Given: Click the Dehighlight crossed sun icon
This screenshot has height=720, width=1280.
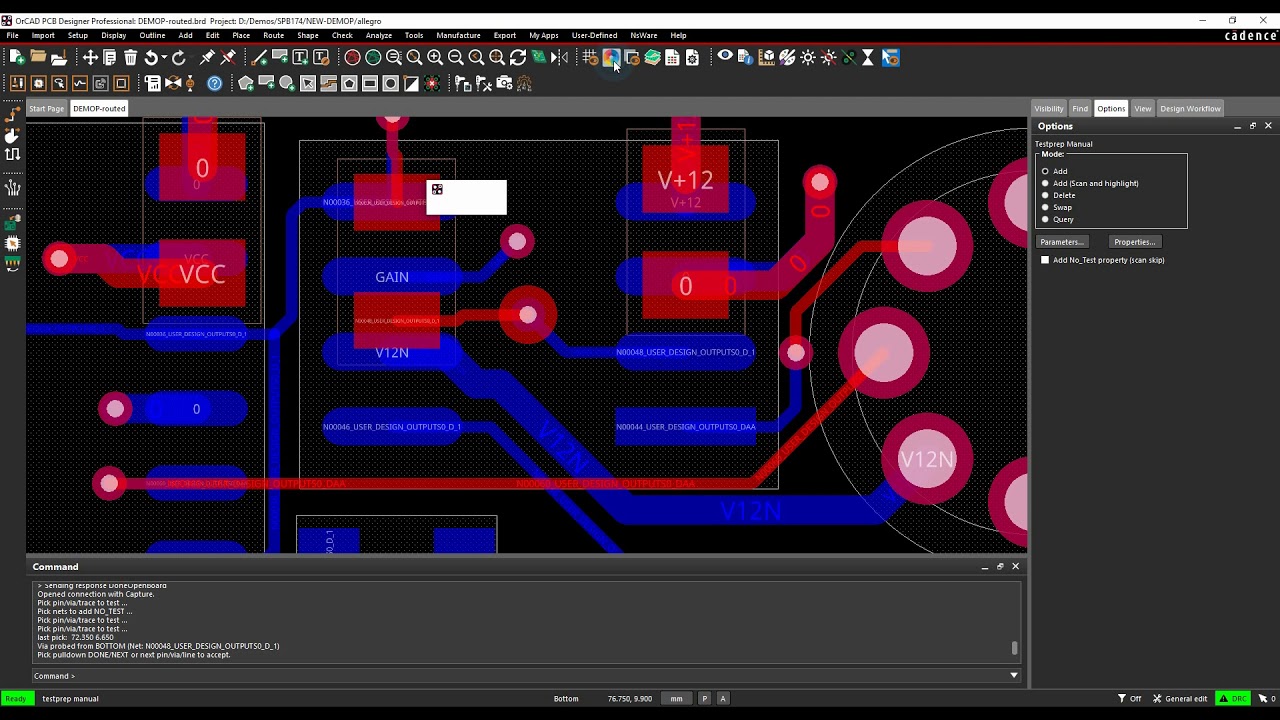Looking at the screenshot, I should (828, 57).
